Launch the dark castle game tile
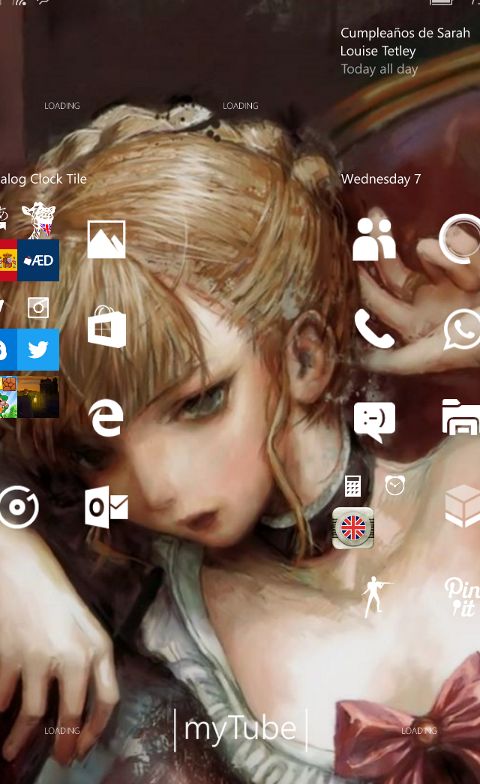This screenshot has width=480, height=784. pos(38,397)
